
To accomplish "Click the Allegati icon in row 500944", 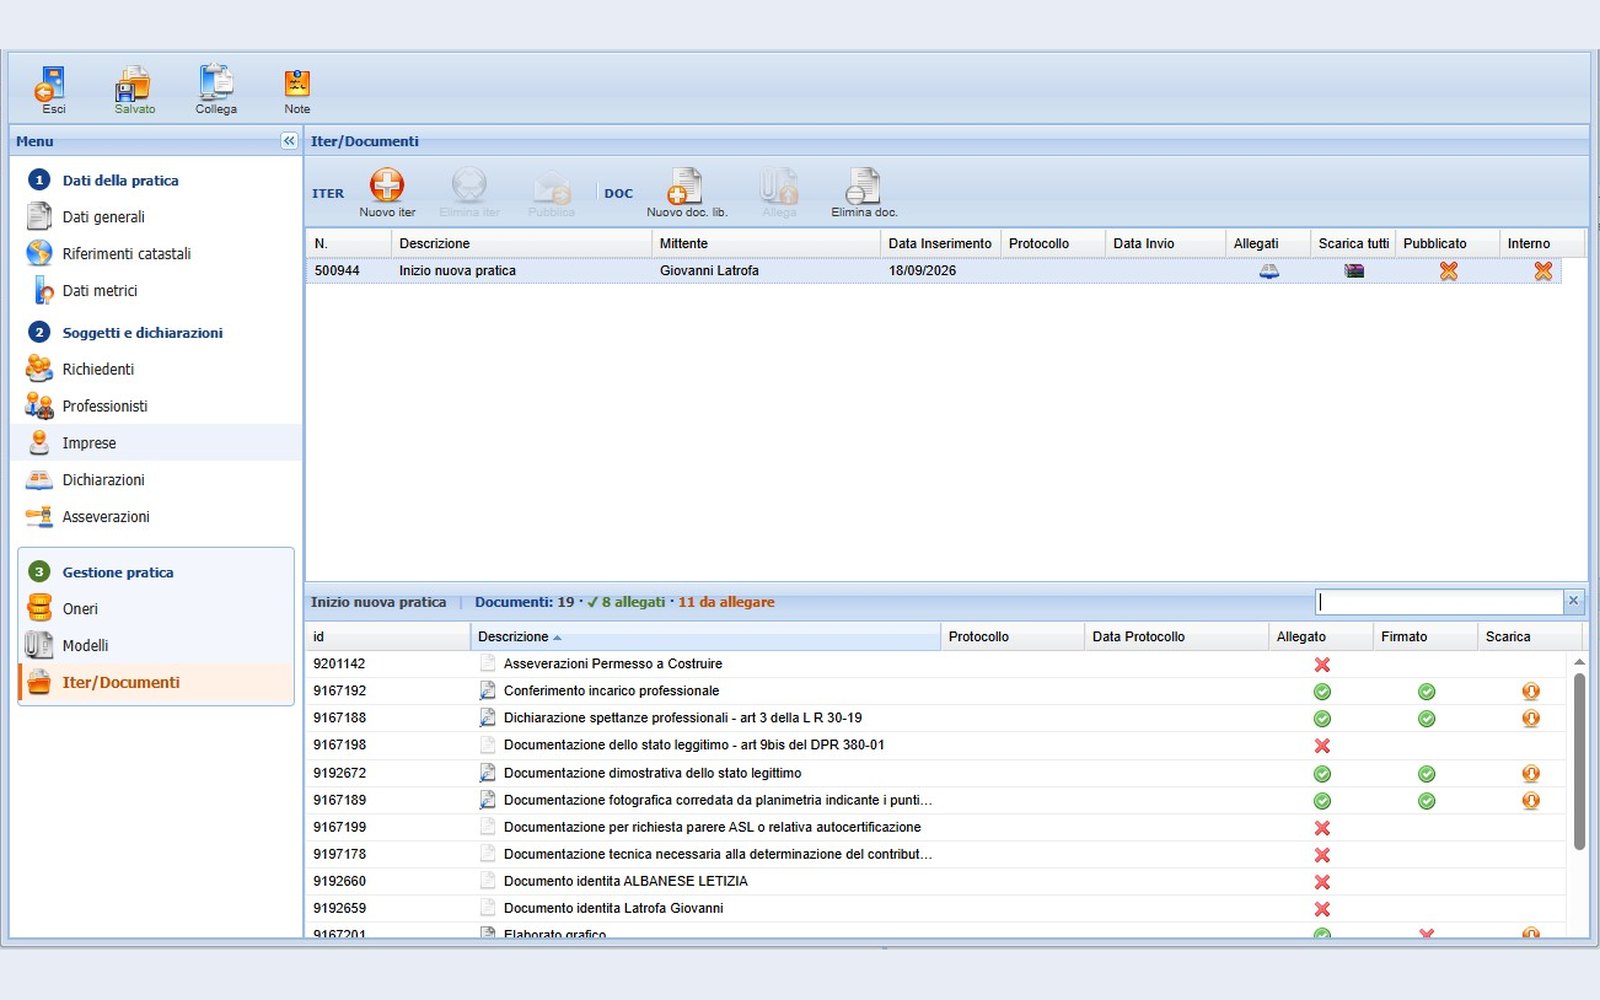I will pyautogui.click(x=1269, y=271).
